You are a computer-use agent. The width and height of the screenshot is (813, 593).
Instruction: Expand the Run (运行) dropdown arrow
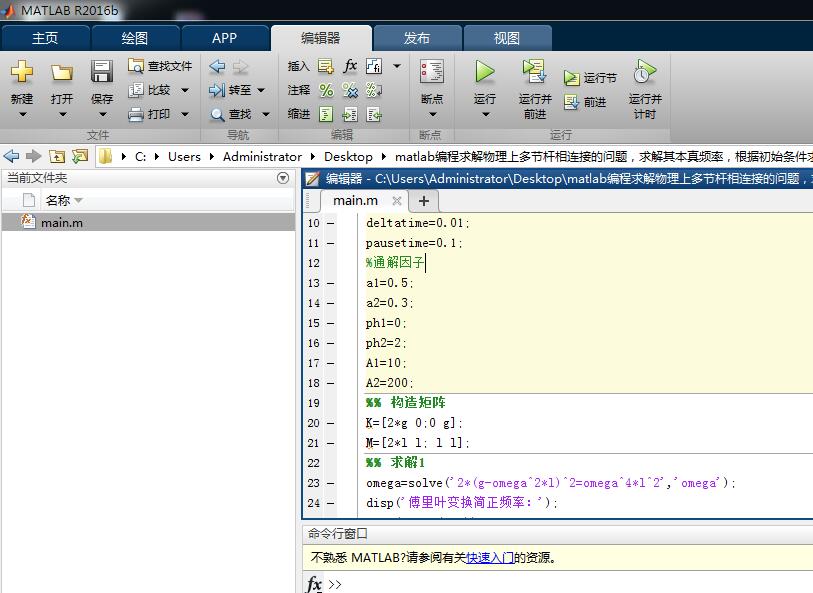click(x=485, y=115)
